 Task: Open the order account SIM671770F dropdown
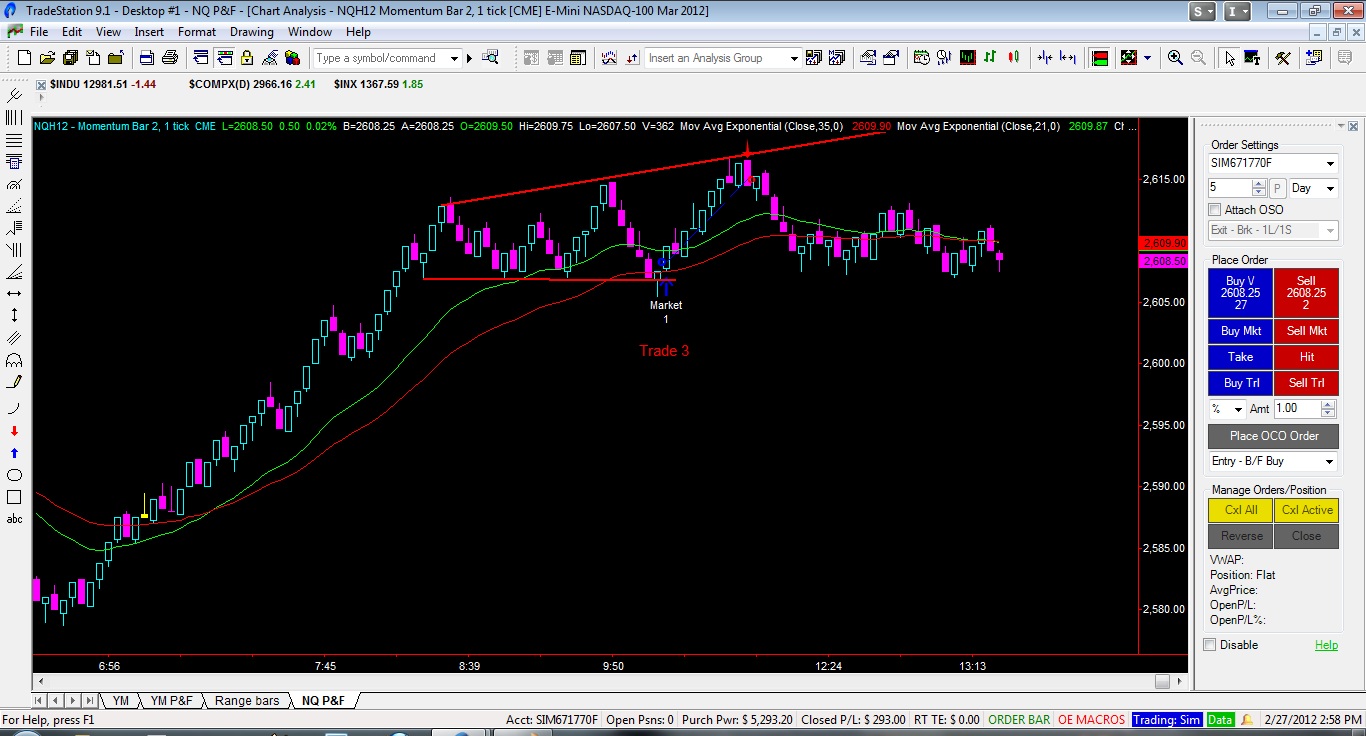point(1330,163)
